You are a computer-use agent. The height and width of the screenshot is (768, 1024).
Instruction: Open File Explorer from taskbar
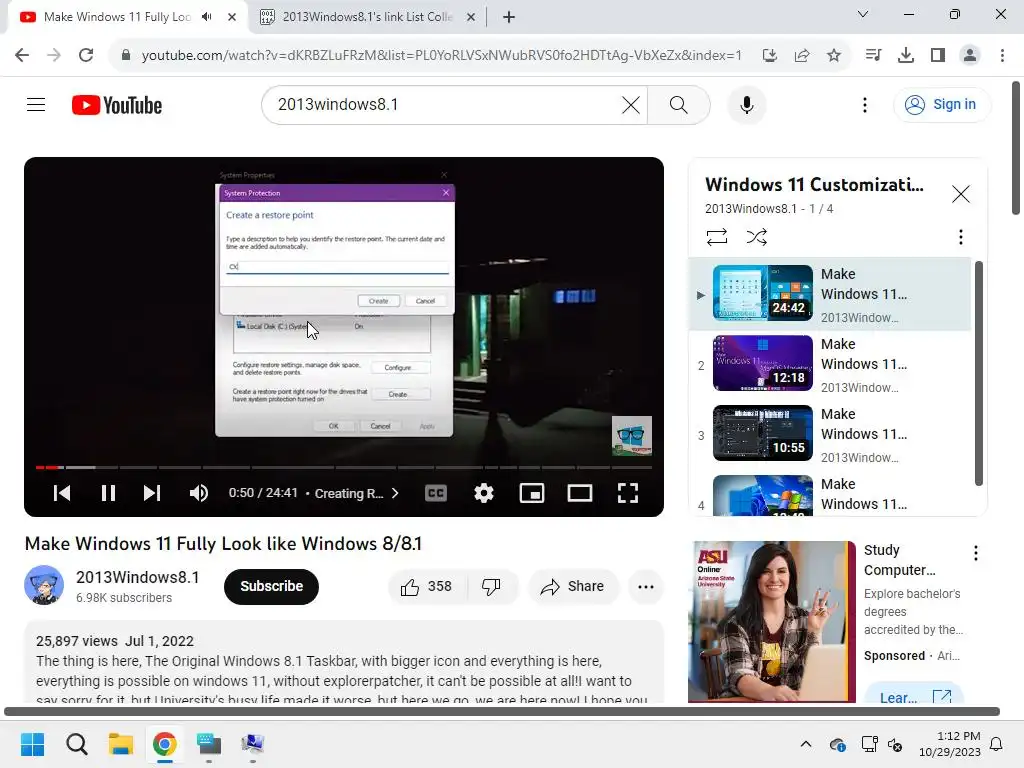tap(121, 744)
